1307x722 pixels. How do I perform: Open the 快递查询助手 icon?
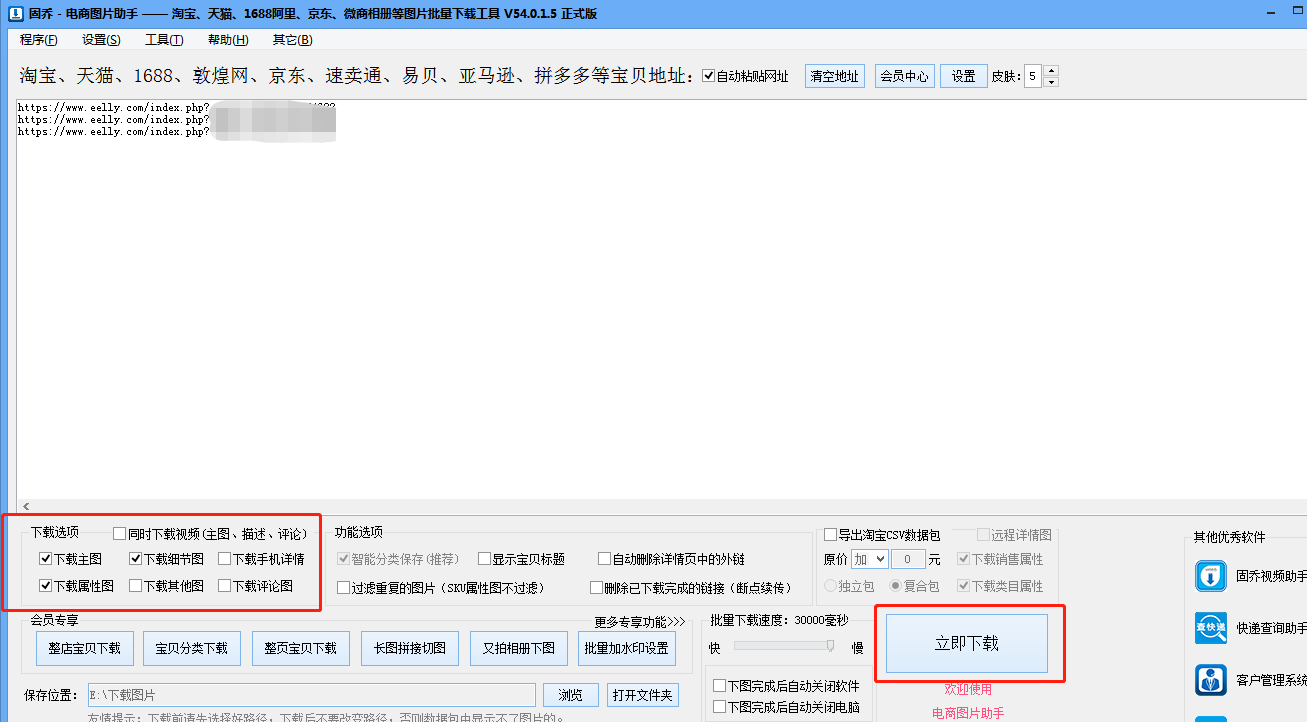[1211, 628]
